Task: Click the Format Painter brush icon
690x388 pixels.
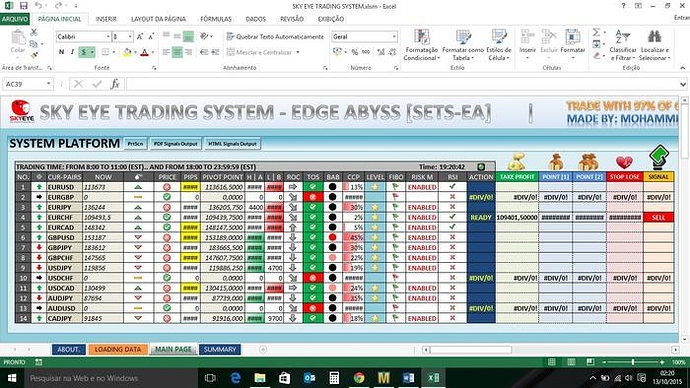Action: 34,55
